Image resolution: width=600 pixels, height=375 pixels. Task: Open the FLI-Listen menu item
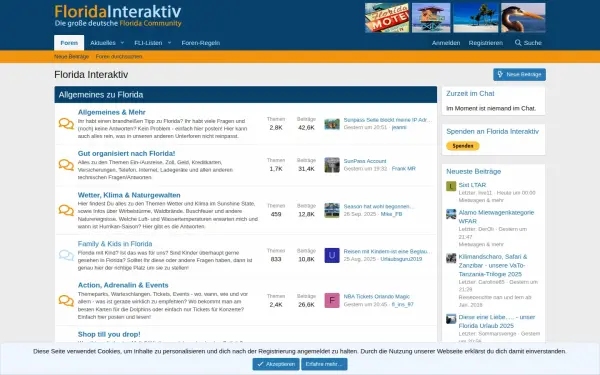click(148, 43)
